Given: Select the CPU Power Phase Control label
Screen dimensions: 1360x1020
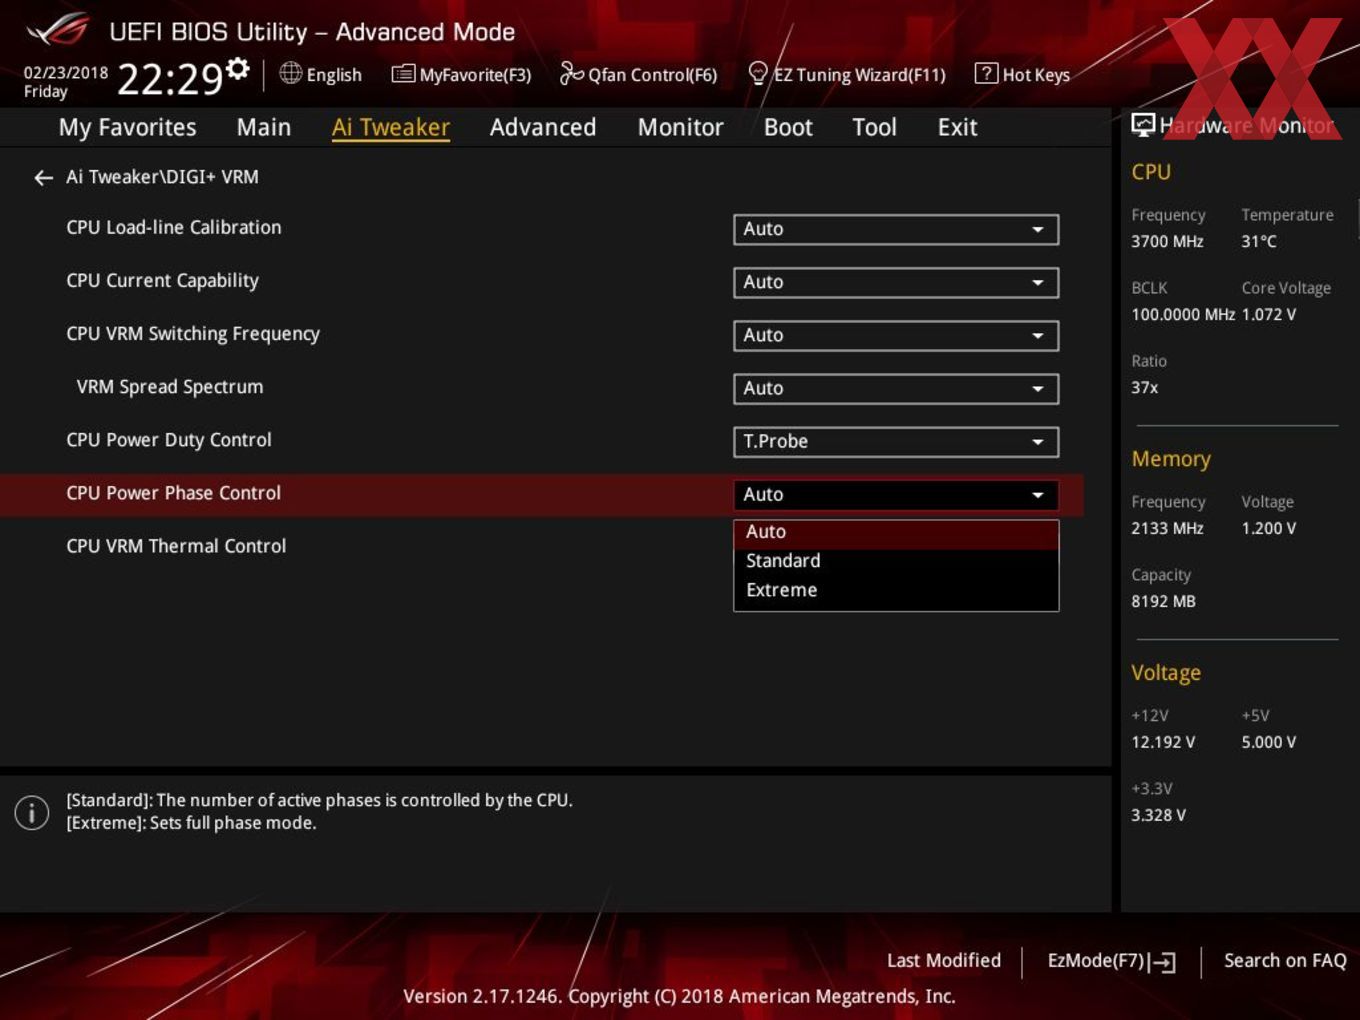Looking at the screenshot, I should [173, 493].
